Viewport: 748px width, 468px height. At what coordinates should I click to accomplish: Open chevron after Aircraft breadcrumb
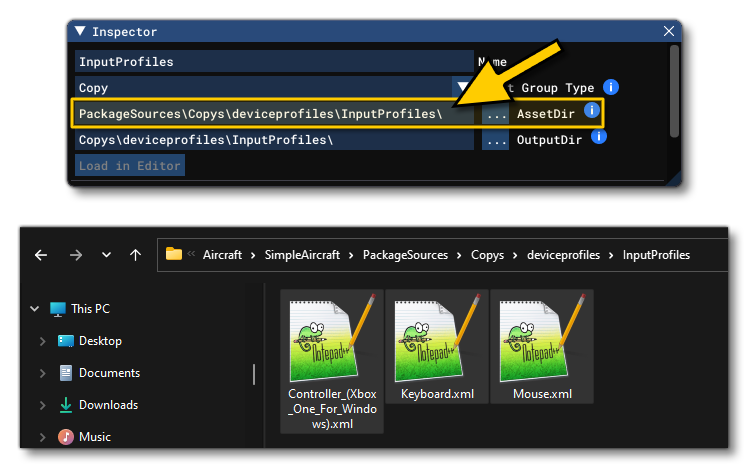coord(253,256)
